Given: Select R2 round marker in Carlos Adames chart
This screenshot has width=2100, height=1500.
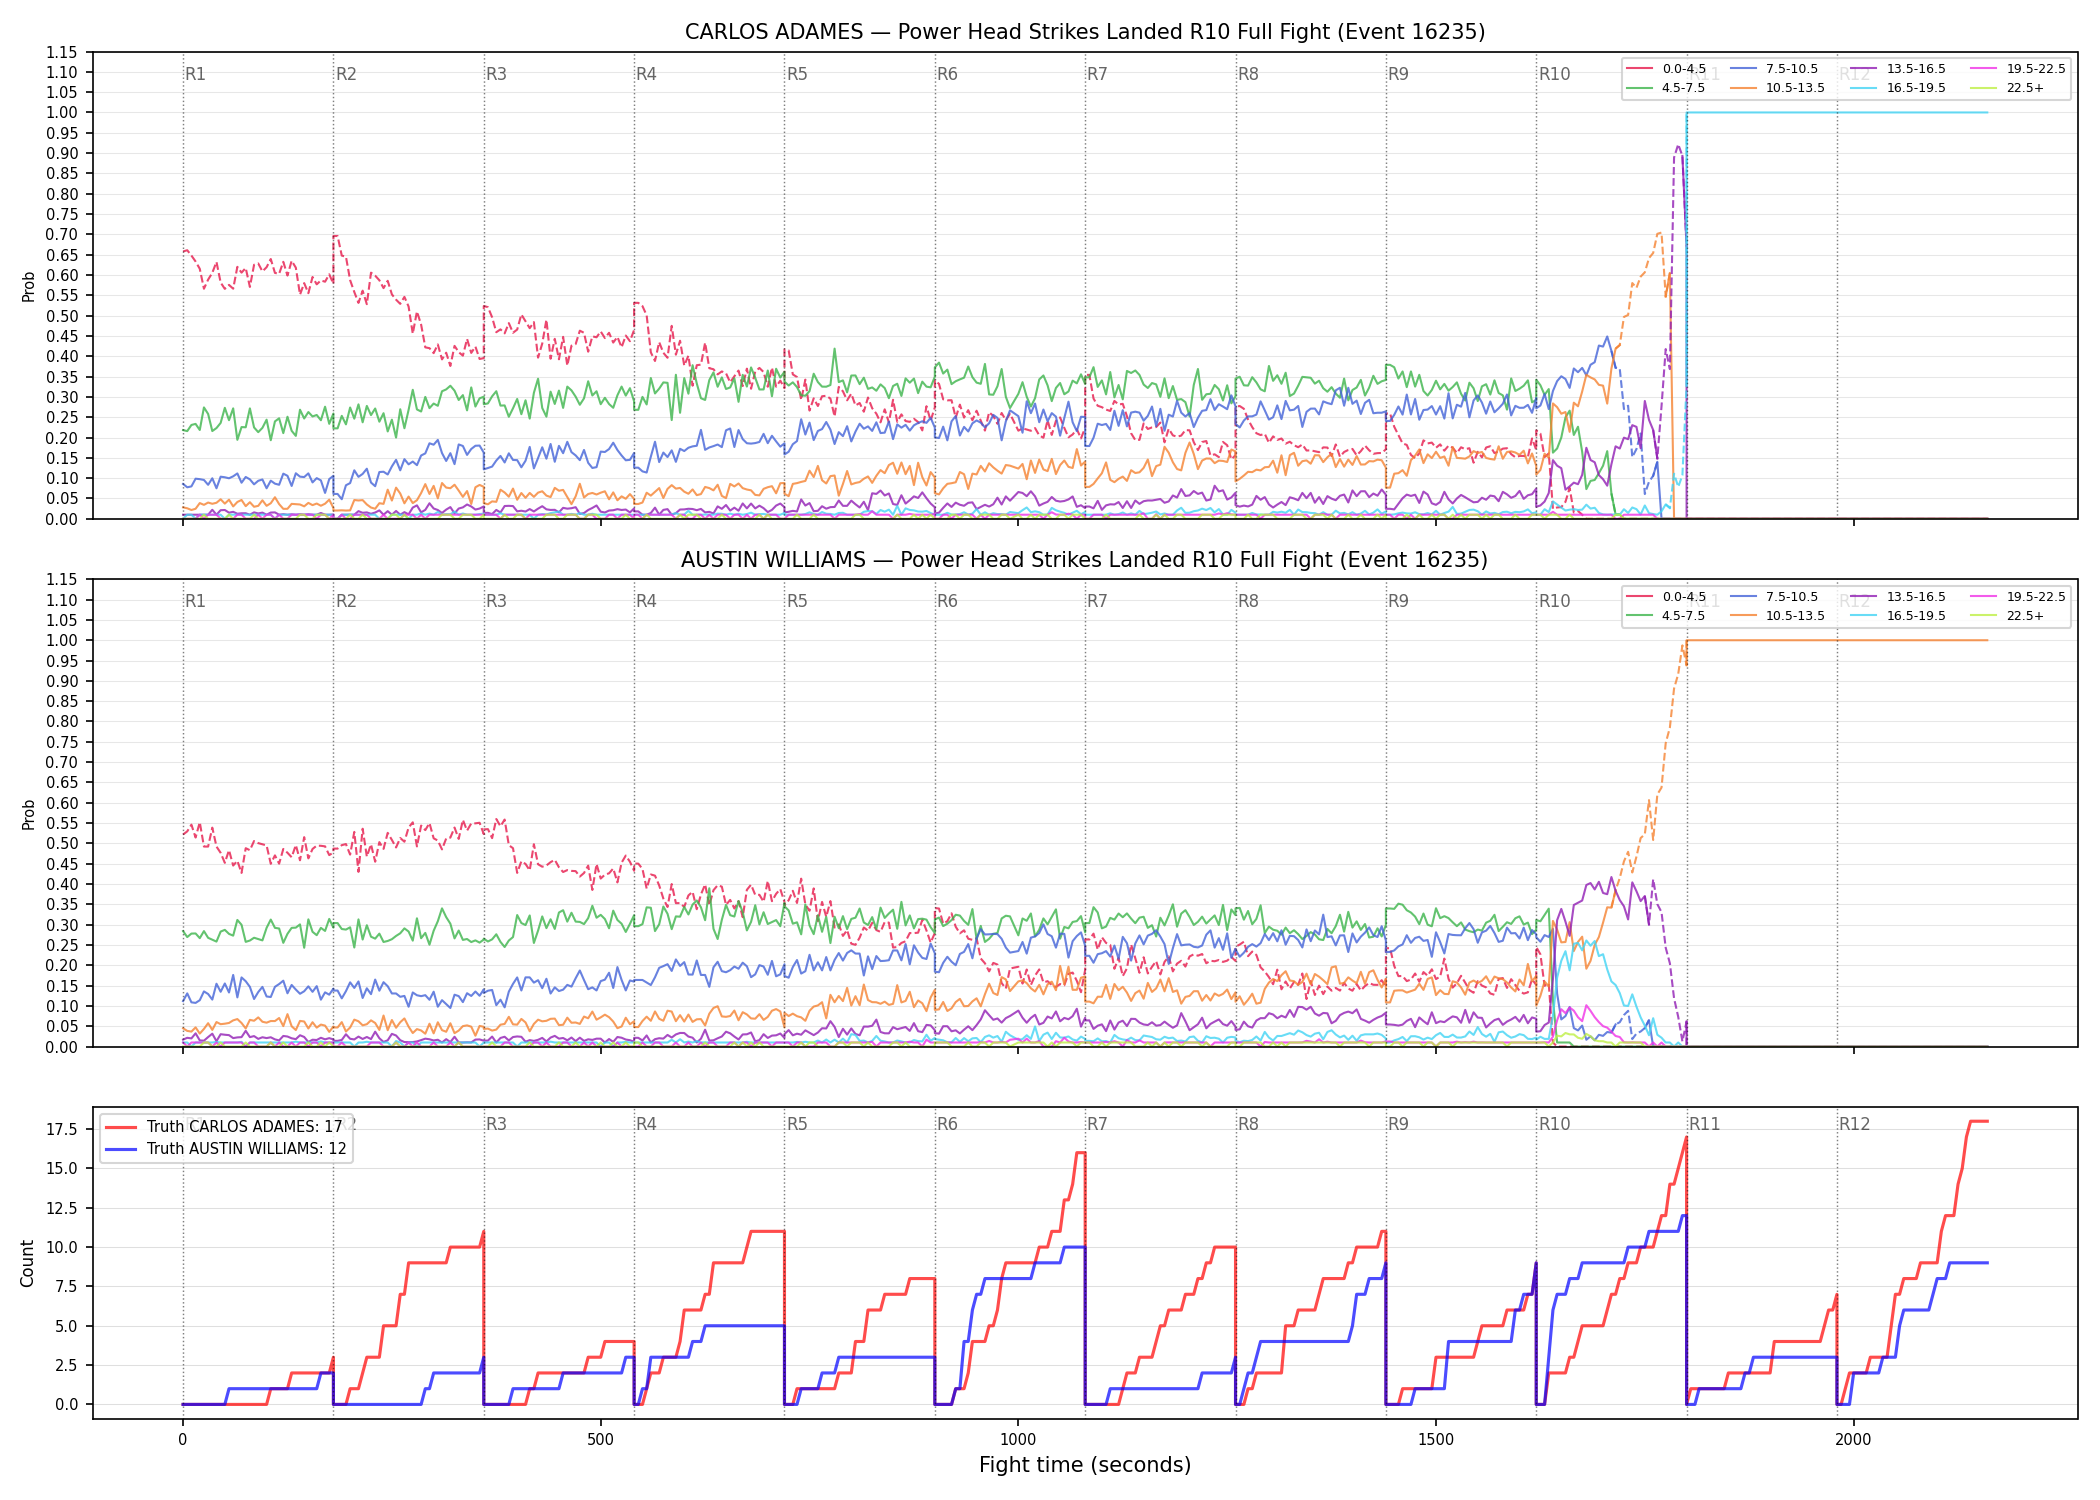Looking at the screenshot, I should click(346, 74).
